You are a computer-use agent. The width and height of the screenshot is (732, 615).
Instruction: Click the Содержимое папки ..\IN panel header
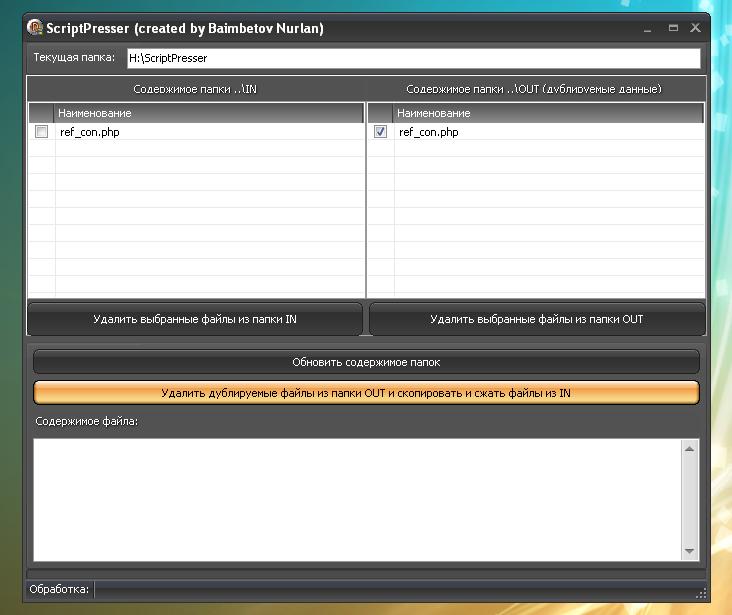195,89
